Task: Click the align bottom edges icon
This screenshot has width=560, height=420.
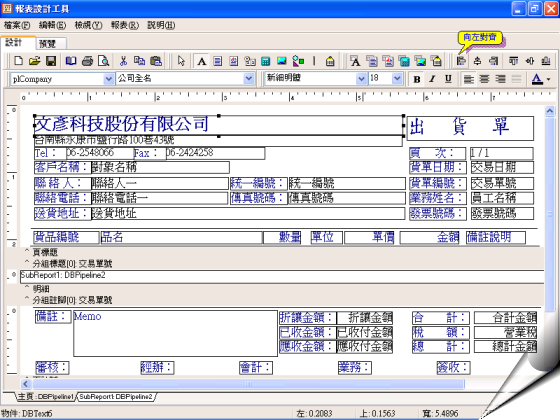Action: [546, 61]
